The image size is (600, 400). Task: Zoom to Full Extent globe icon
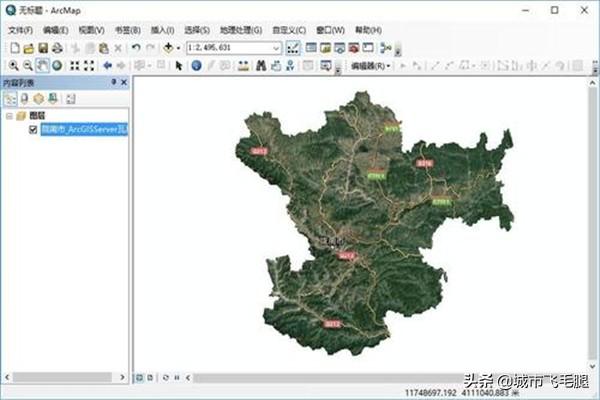[57, 66]
